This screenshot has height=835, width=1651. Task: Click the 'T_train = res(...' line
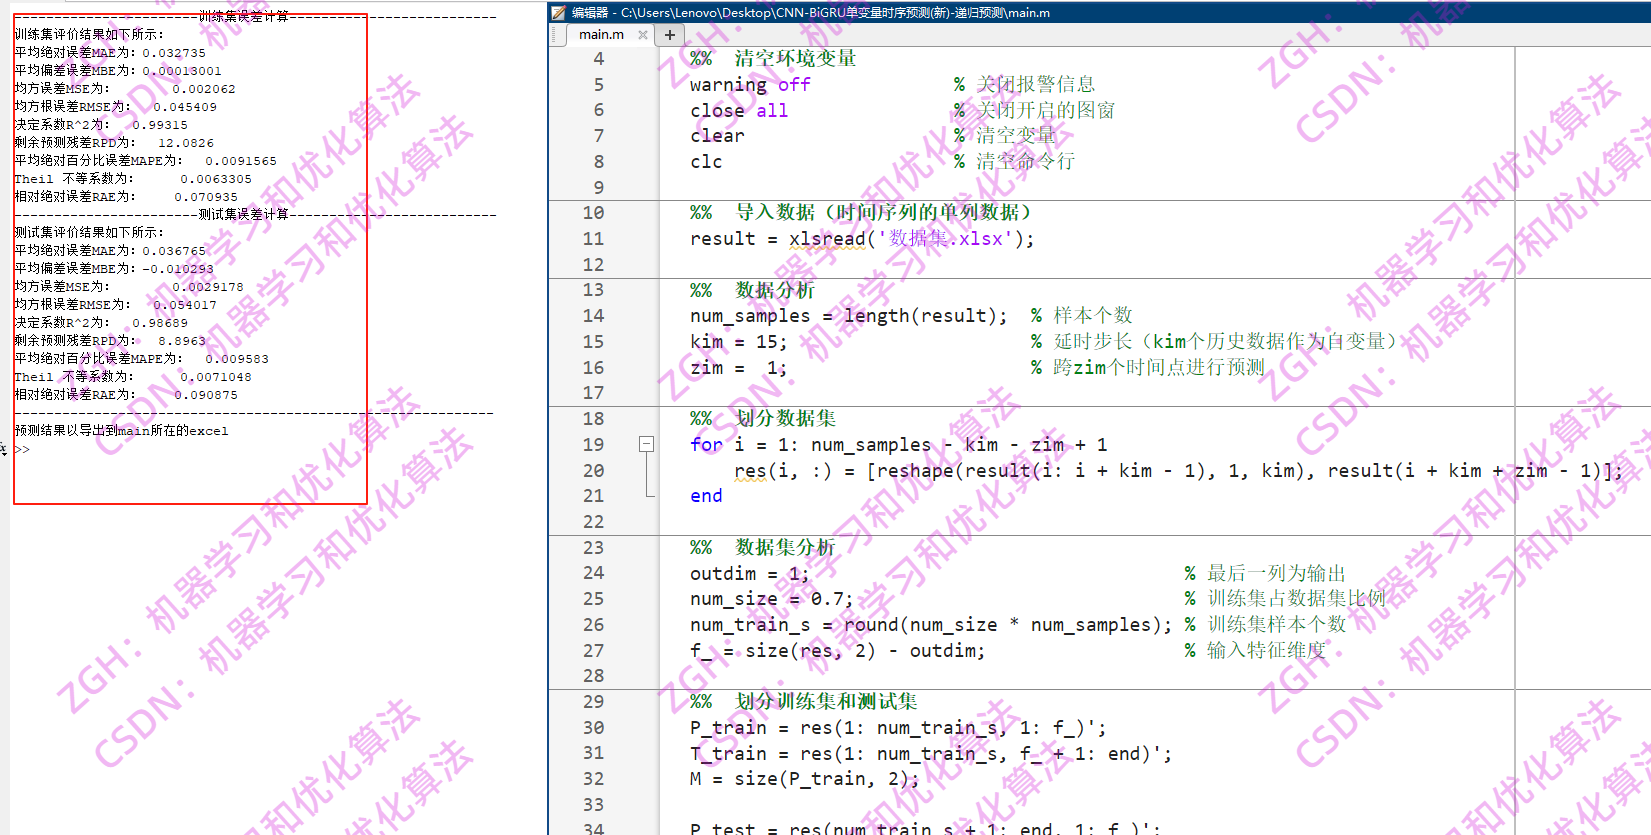[931, 754]
